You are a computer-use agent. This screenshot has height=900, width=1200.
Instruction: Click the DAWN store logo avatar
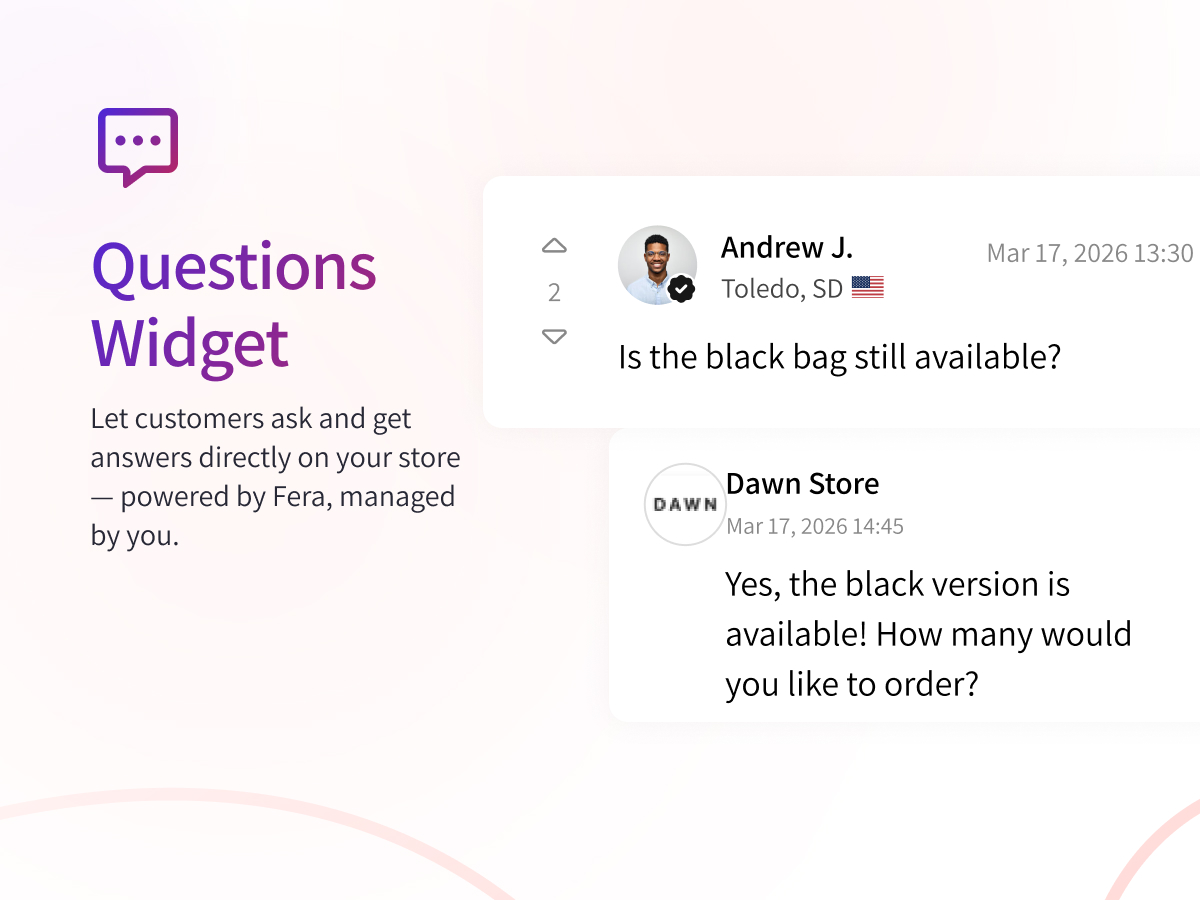[x=684, y=504]
